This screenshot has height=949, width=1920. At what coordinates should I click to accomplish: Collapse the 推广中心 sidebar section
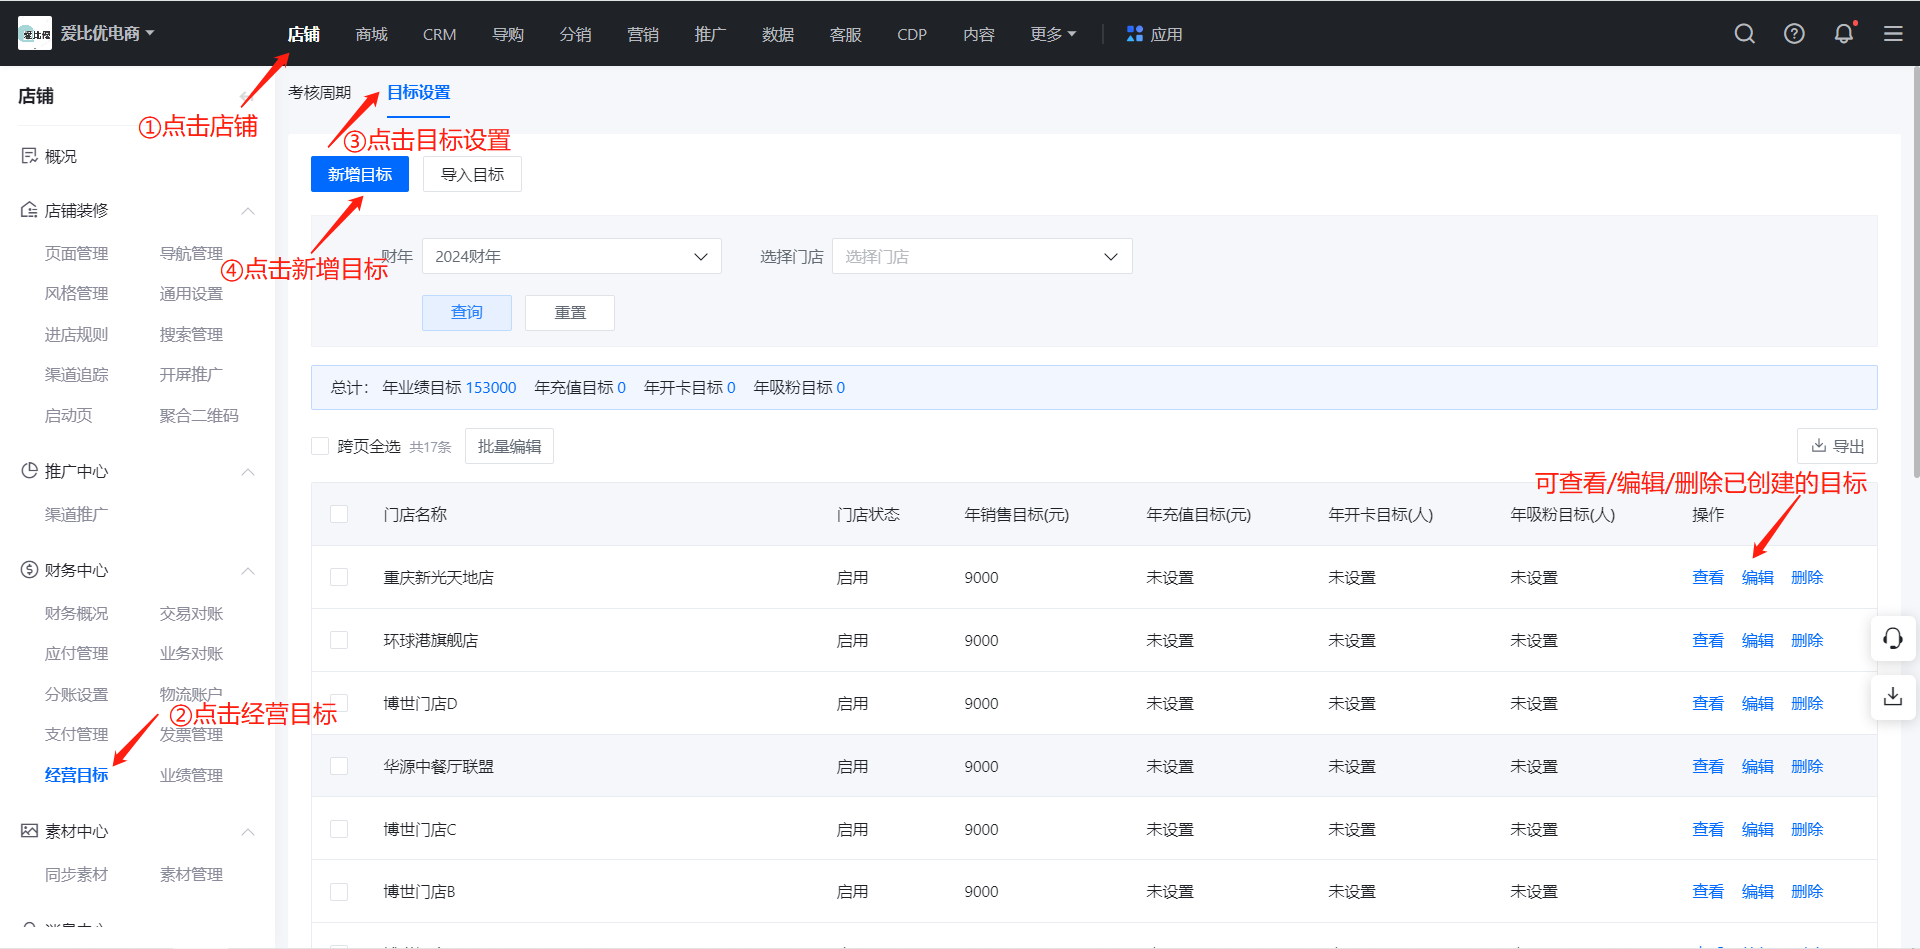(248, 471)
